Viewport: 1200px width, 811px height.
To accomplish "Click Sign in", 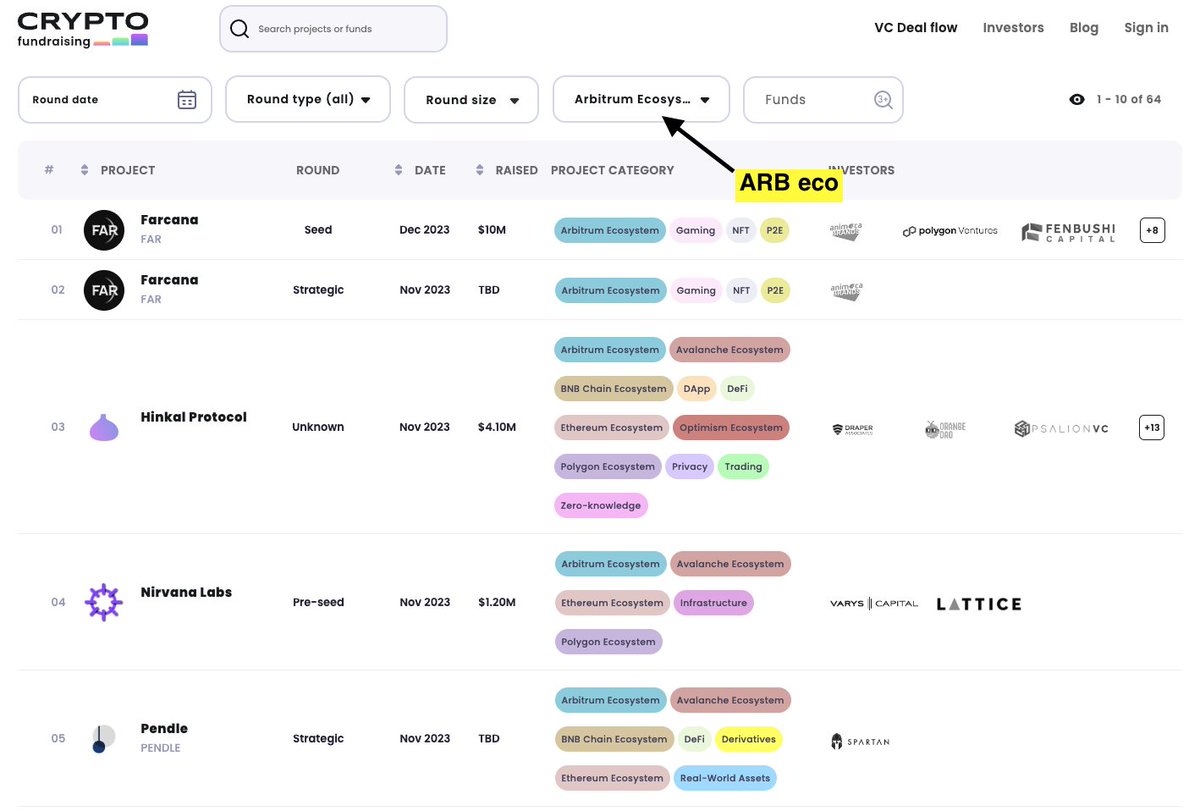I will click(x=1146, y=28).
